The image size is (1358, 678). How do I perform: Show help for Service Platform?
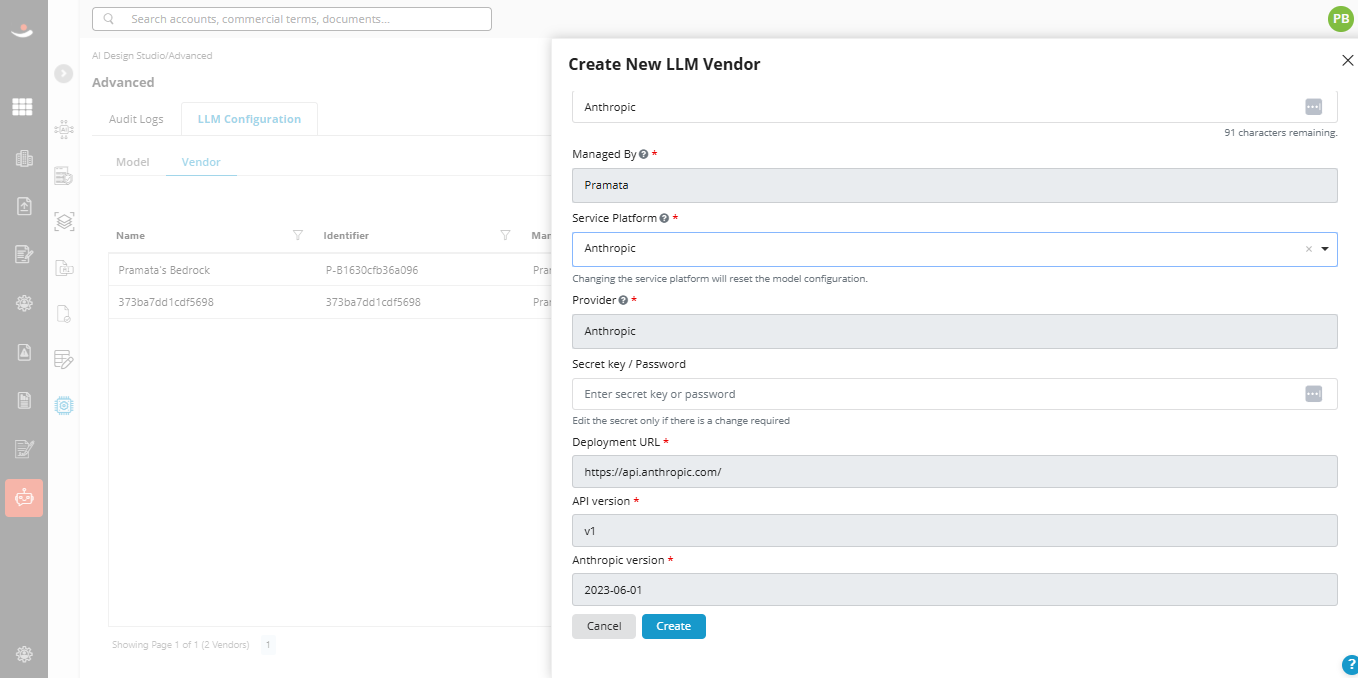664,218
